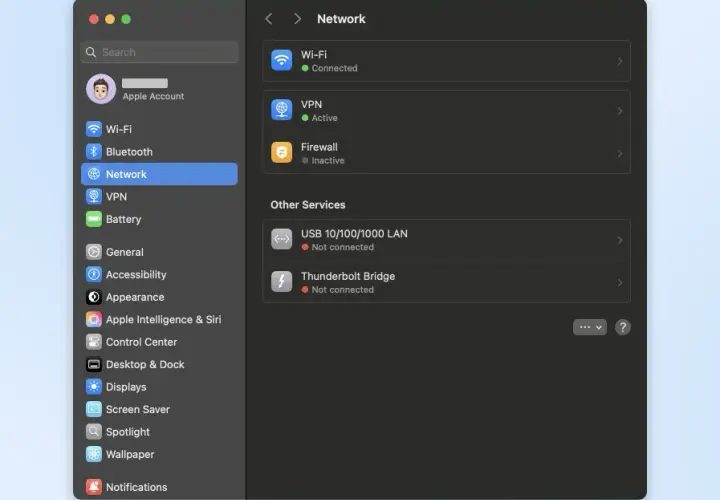Select Accessibility label in the sidebar
The image size is (720, 500).
136,275
